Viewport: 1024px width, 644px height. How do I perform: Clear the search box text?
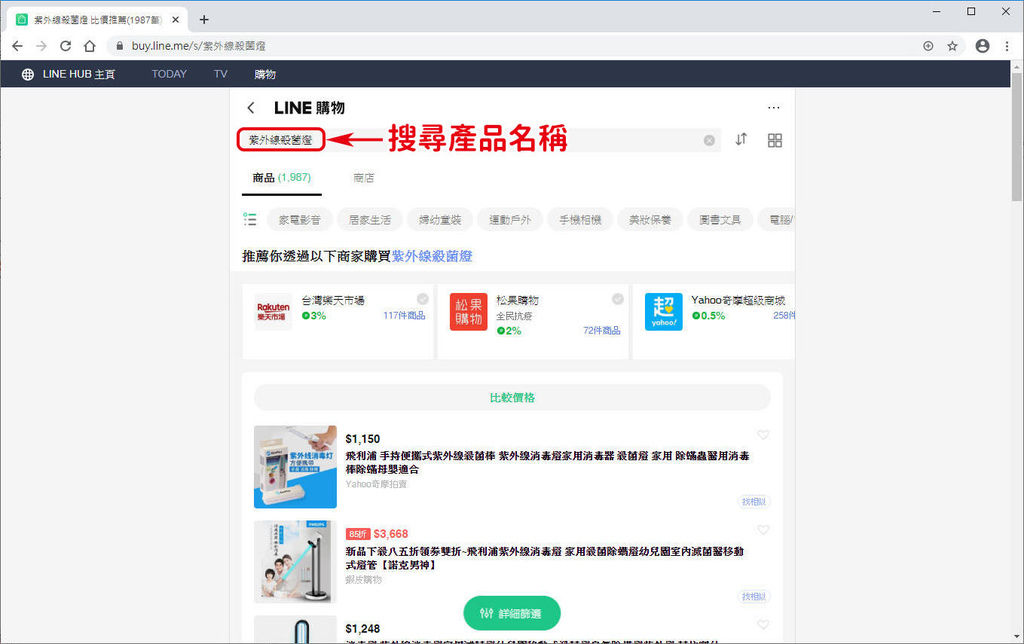709,140
